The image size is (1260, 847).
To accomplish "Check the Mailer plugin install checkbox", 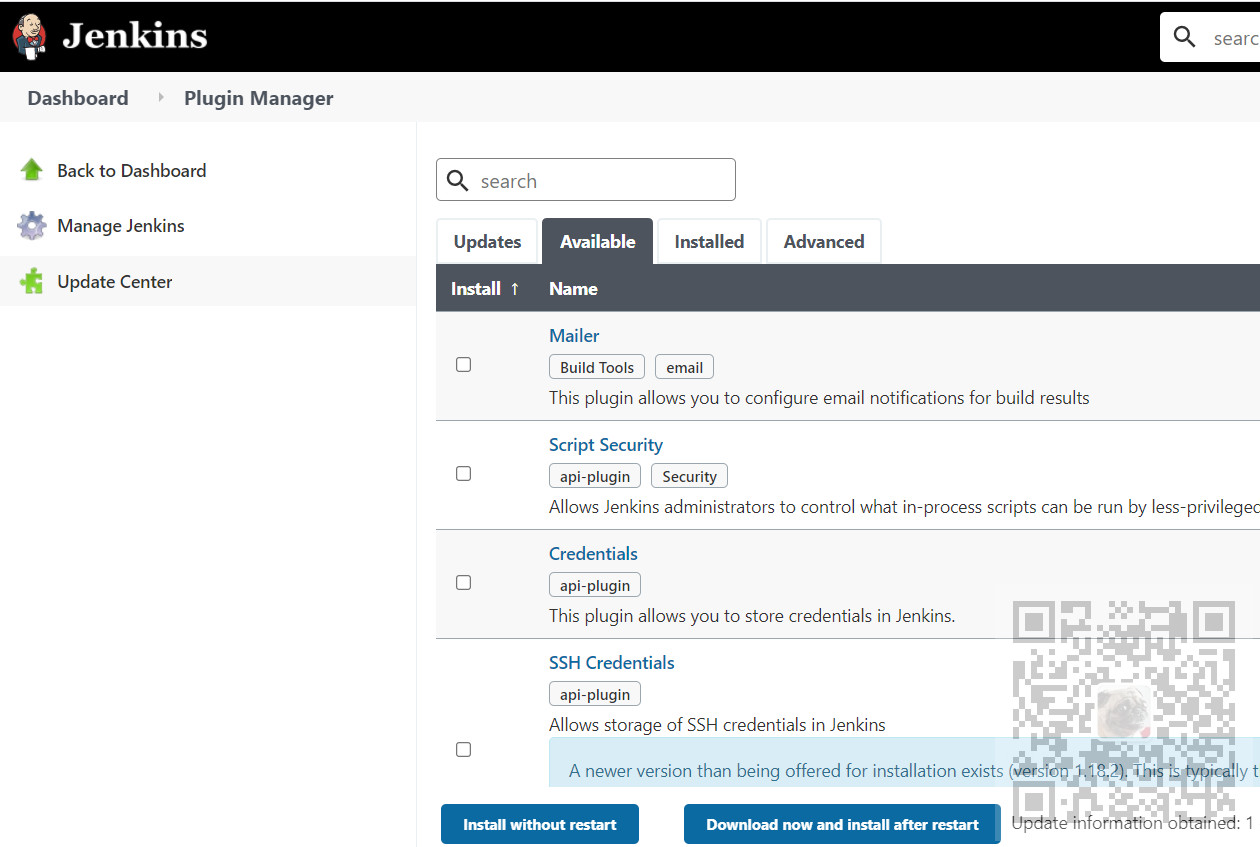I will click(x=463, y=365).
